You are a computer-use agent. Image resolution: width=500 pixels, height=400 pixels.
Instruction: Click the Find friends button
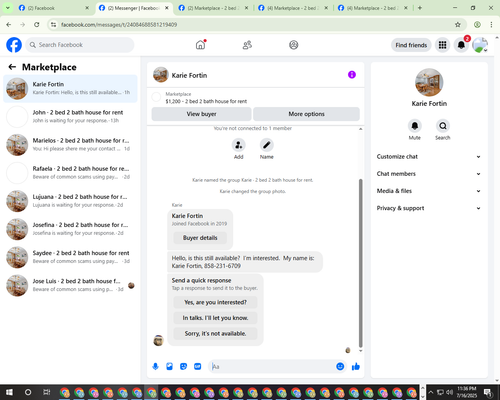point(411,45)
